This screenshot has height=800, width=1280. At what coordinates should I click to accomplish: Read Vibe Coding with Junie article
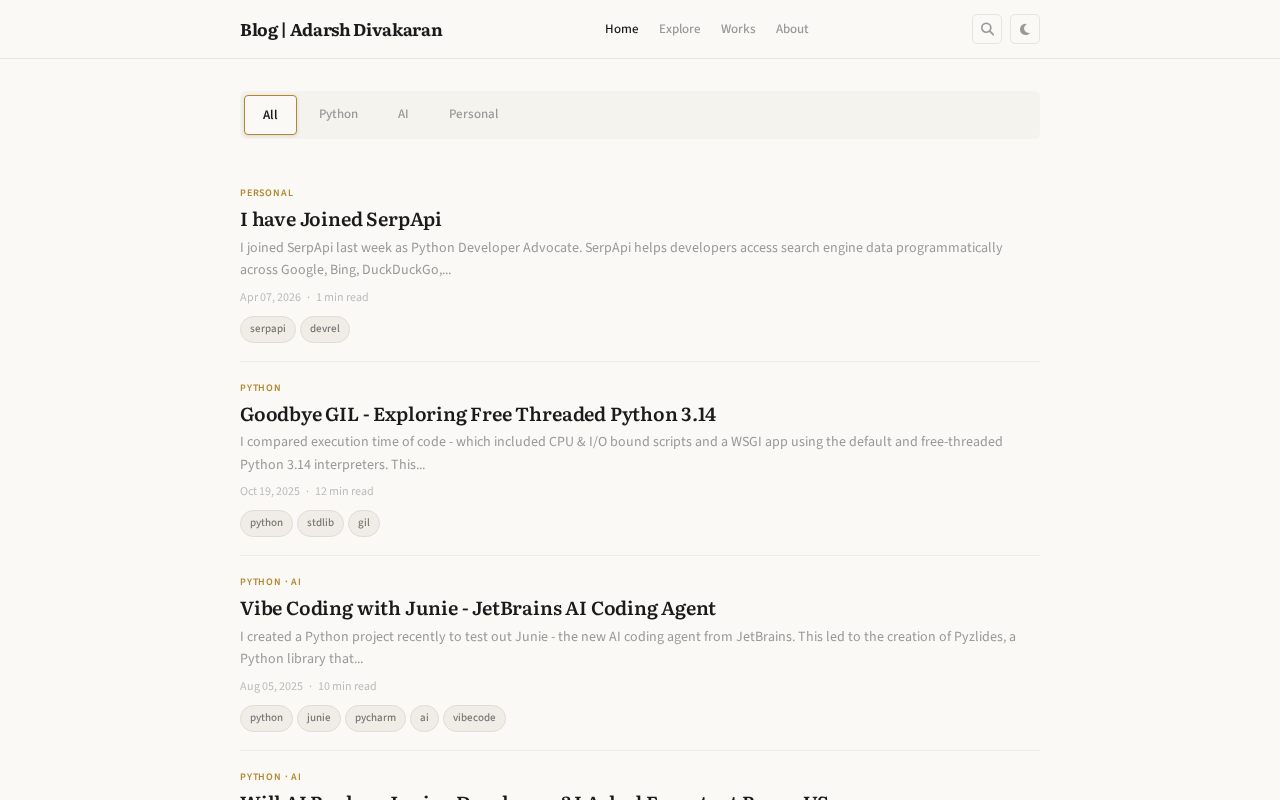tap(477, 608)
